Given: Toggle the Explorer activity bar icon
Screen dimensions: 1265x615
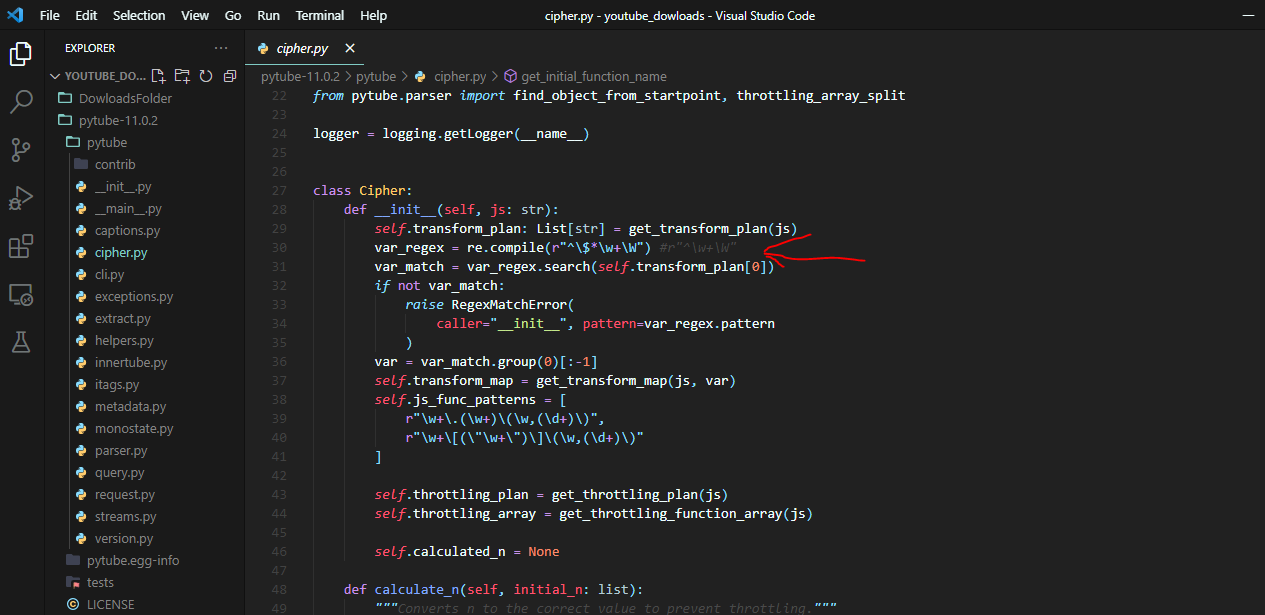Looking at the screenshot, I should click(20, 55).
